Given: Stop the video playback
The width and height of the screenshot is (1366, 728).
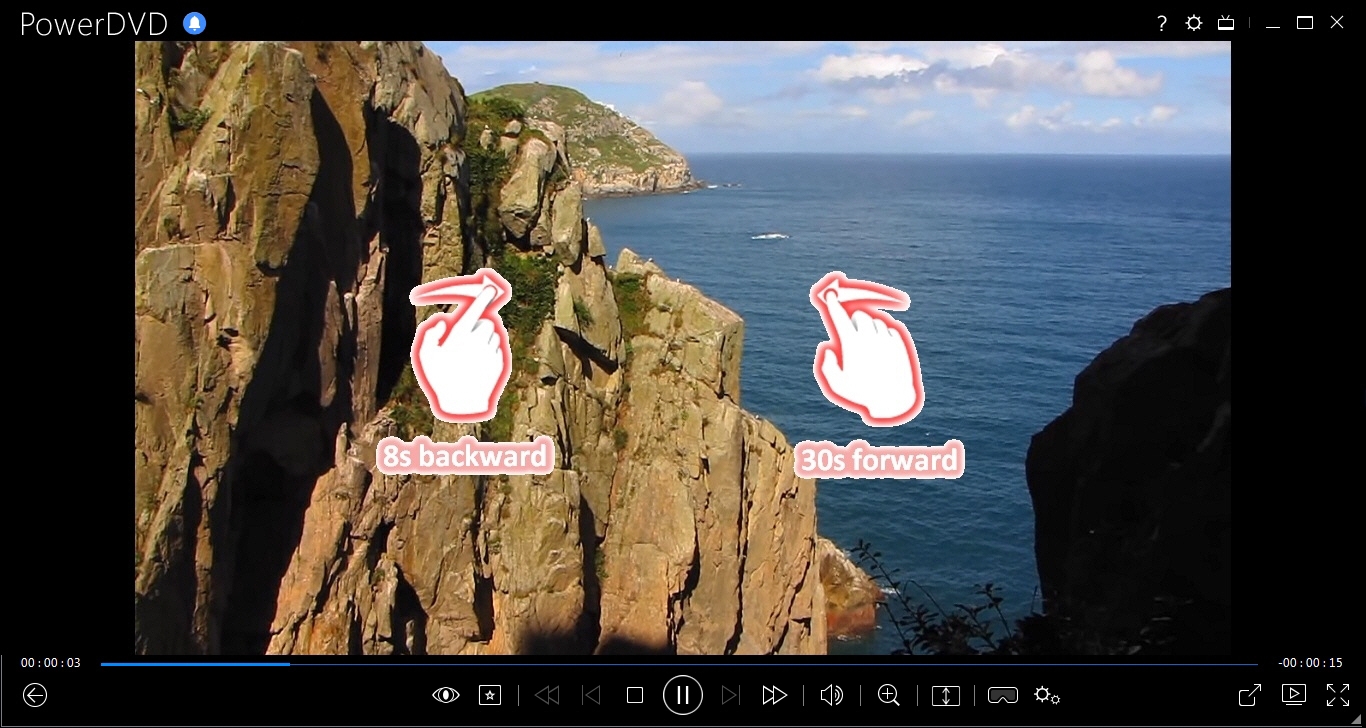Looking at the screenshot, I should tap(635, 695).
